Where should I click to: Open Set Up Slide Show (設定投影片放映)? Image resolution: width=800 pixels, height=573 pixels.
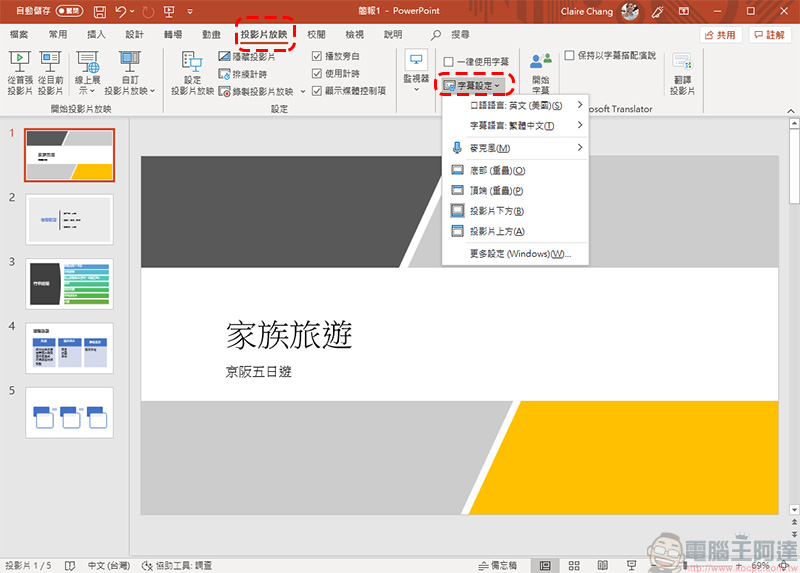point(192,73)
